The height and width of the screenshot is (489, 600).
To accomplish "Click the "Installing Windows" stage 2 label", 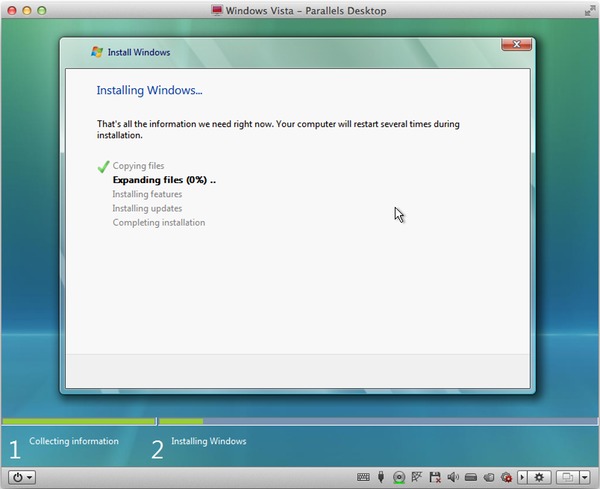I will pyautogui.click(x=209, y=441).
